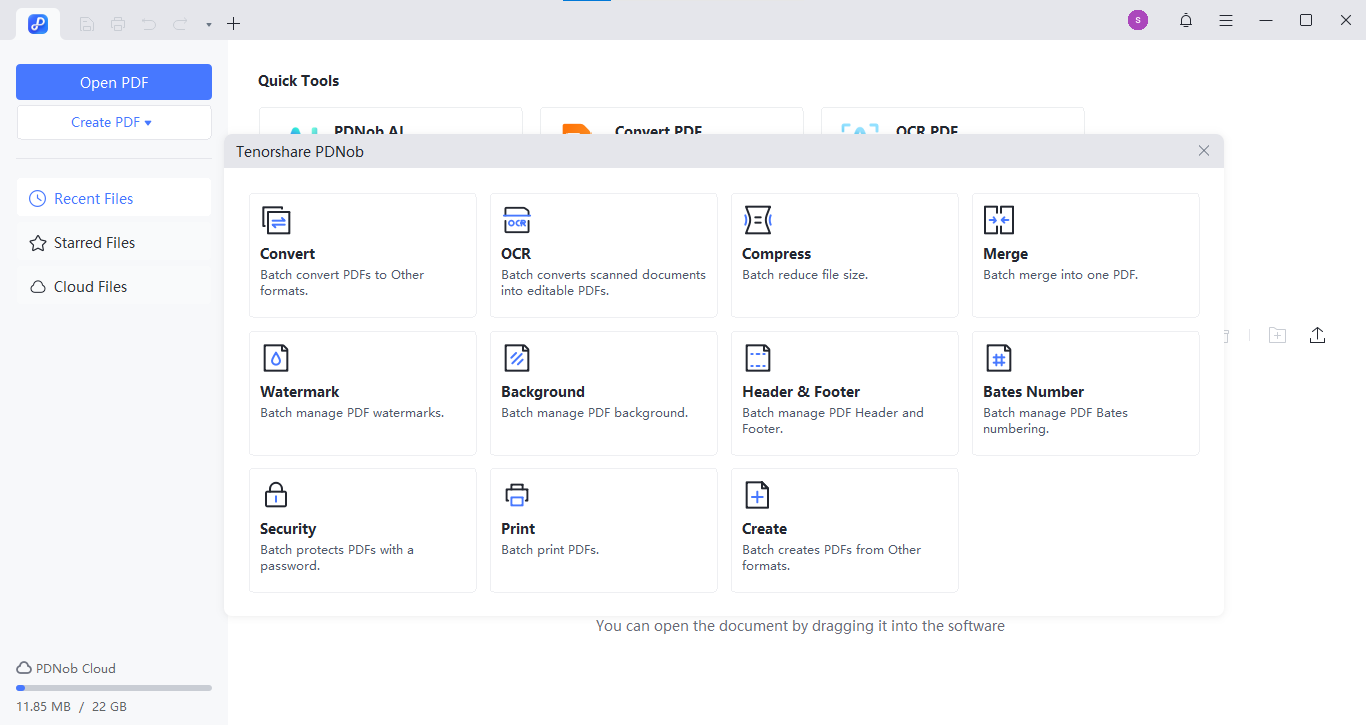Select the Create PDFs from other formats tool
The height and width of the screenshot is (725, 1366).
pos(844,530)
